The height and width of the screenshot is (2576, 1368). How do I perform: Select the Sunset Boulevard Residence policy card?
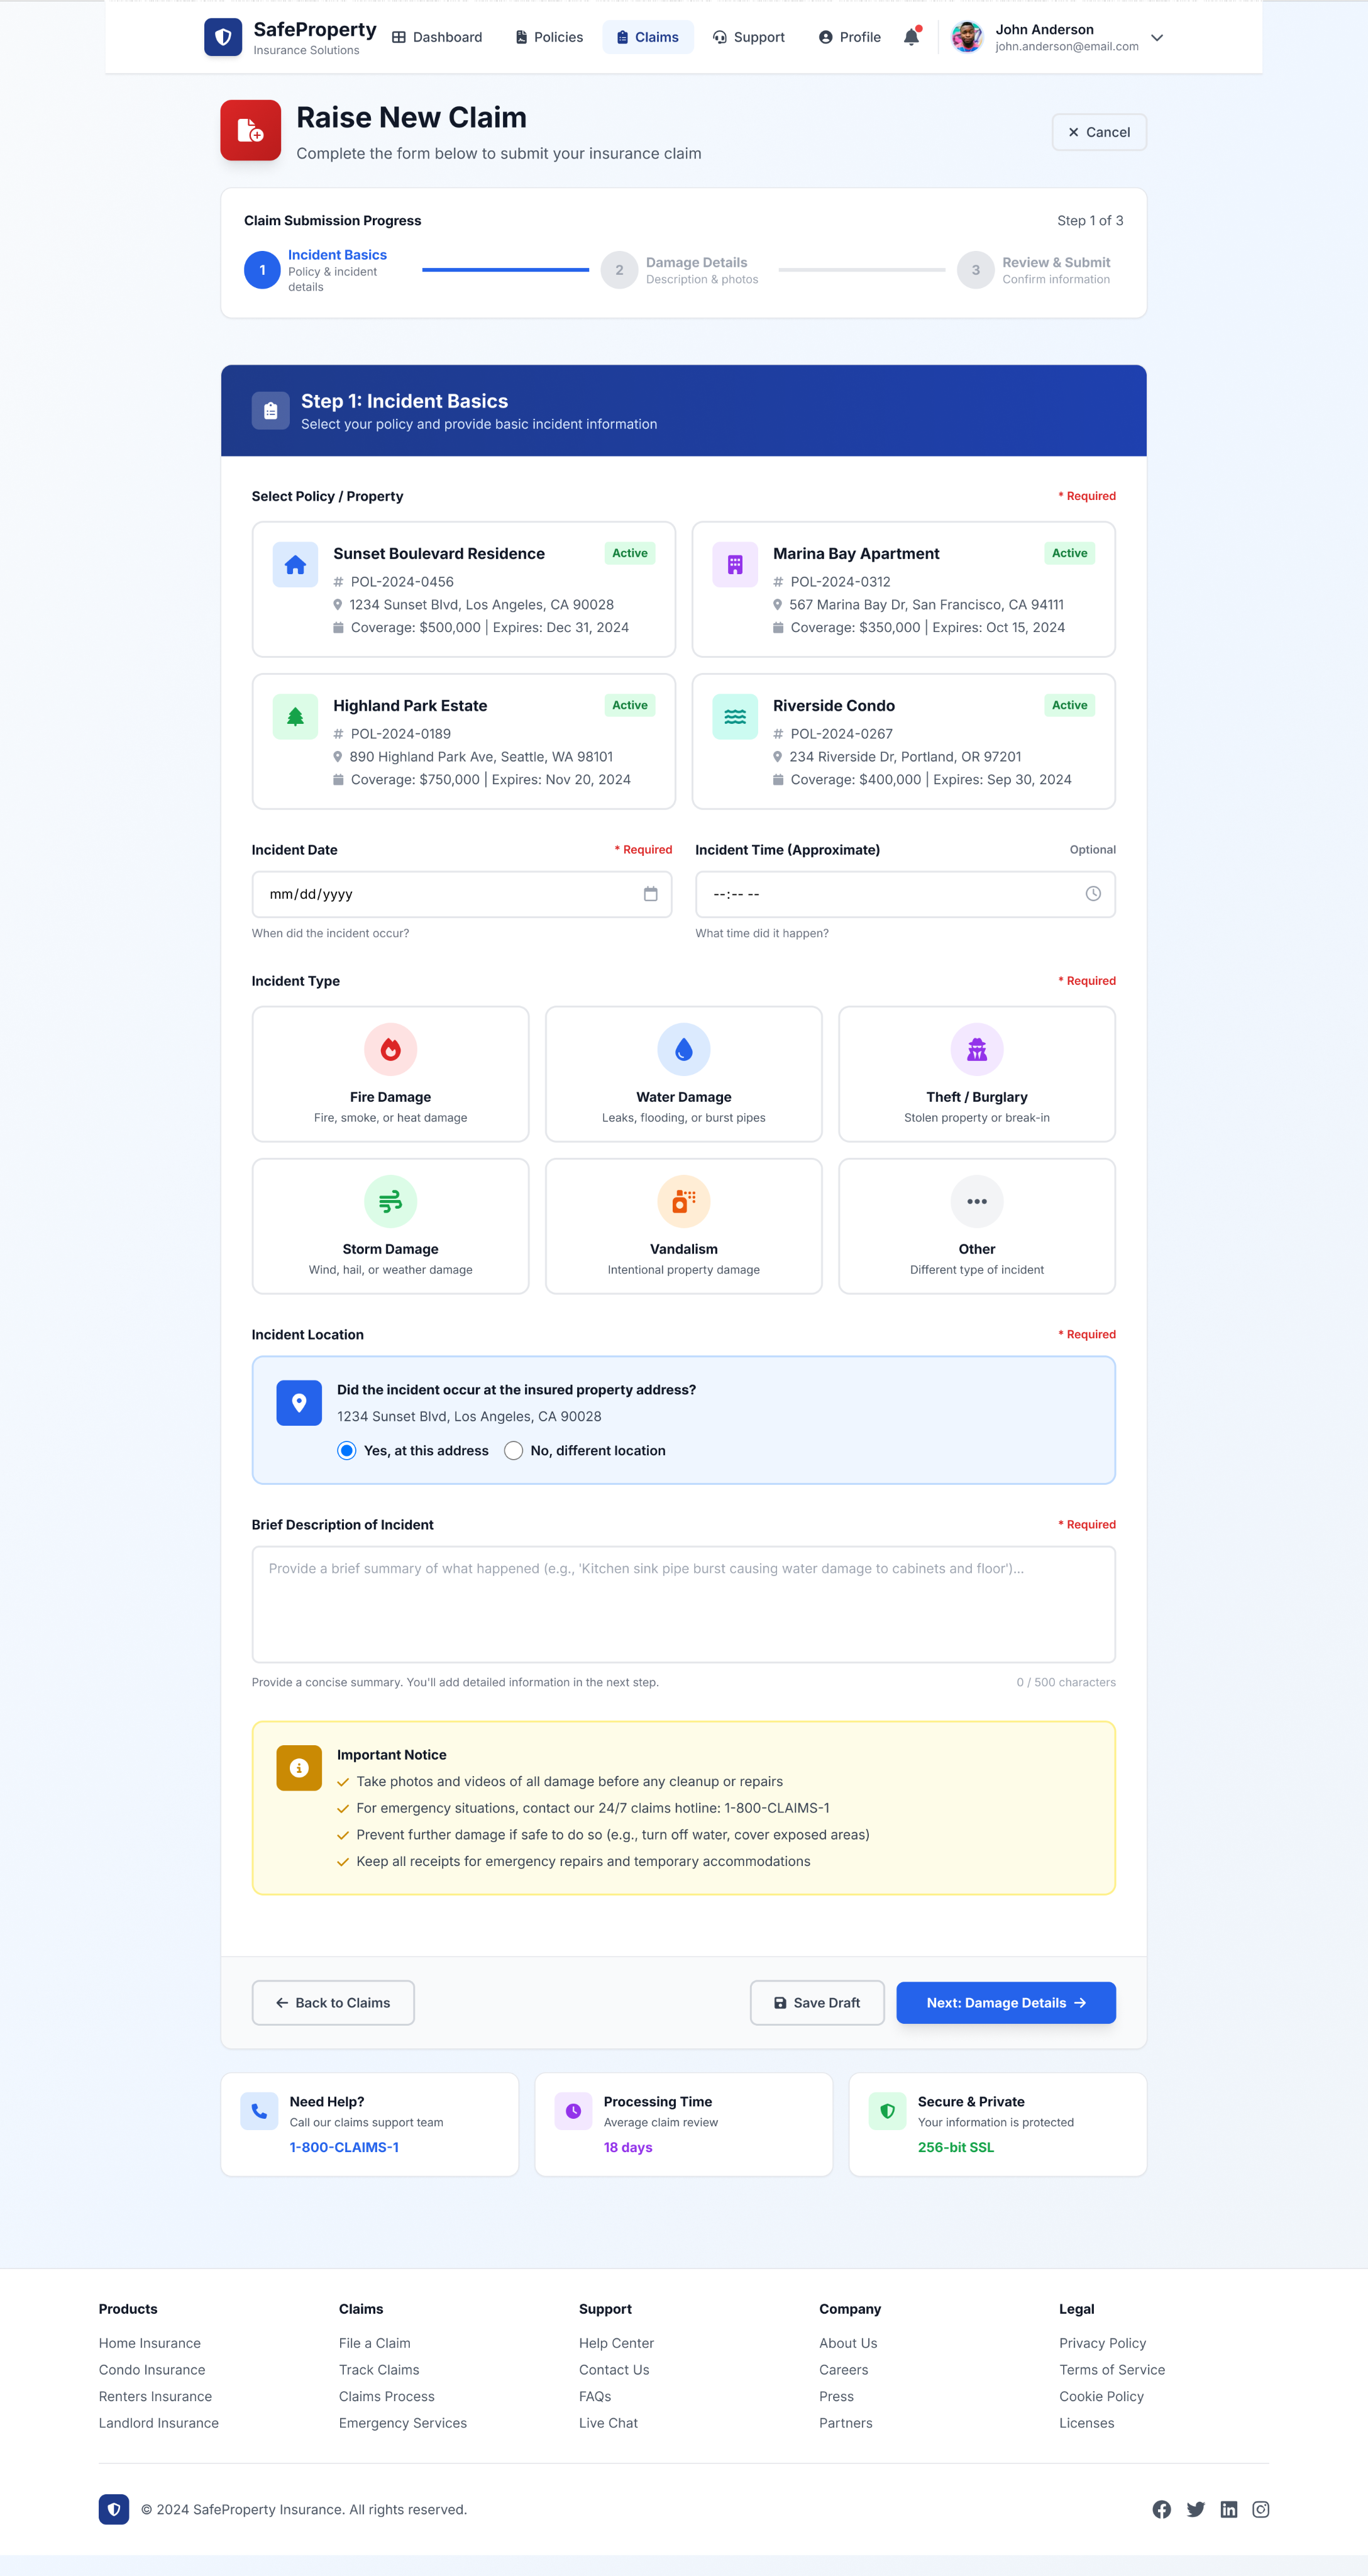tap(464, 589)
